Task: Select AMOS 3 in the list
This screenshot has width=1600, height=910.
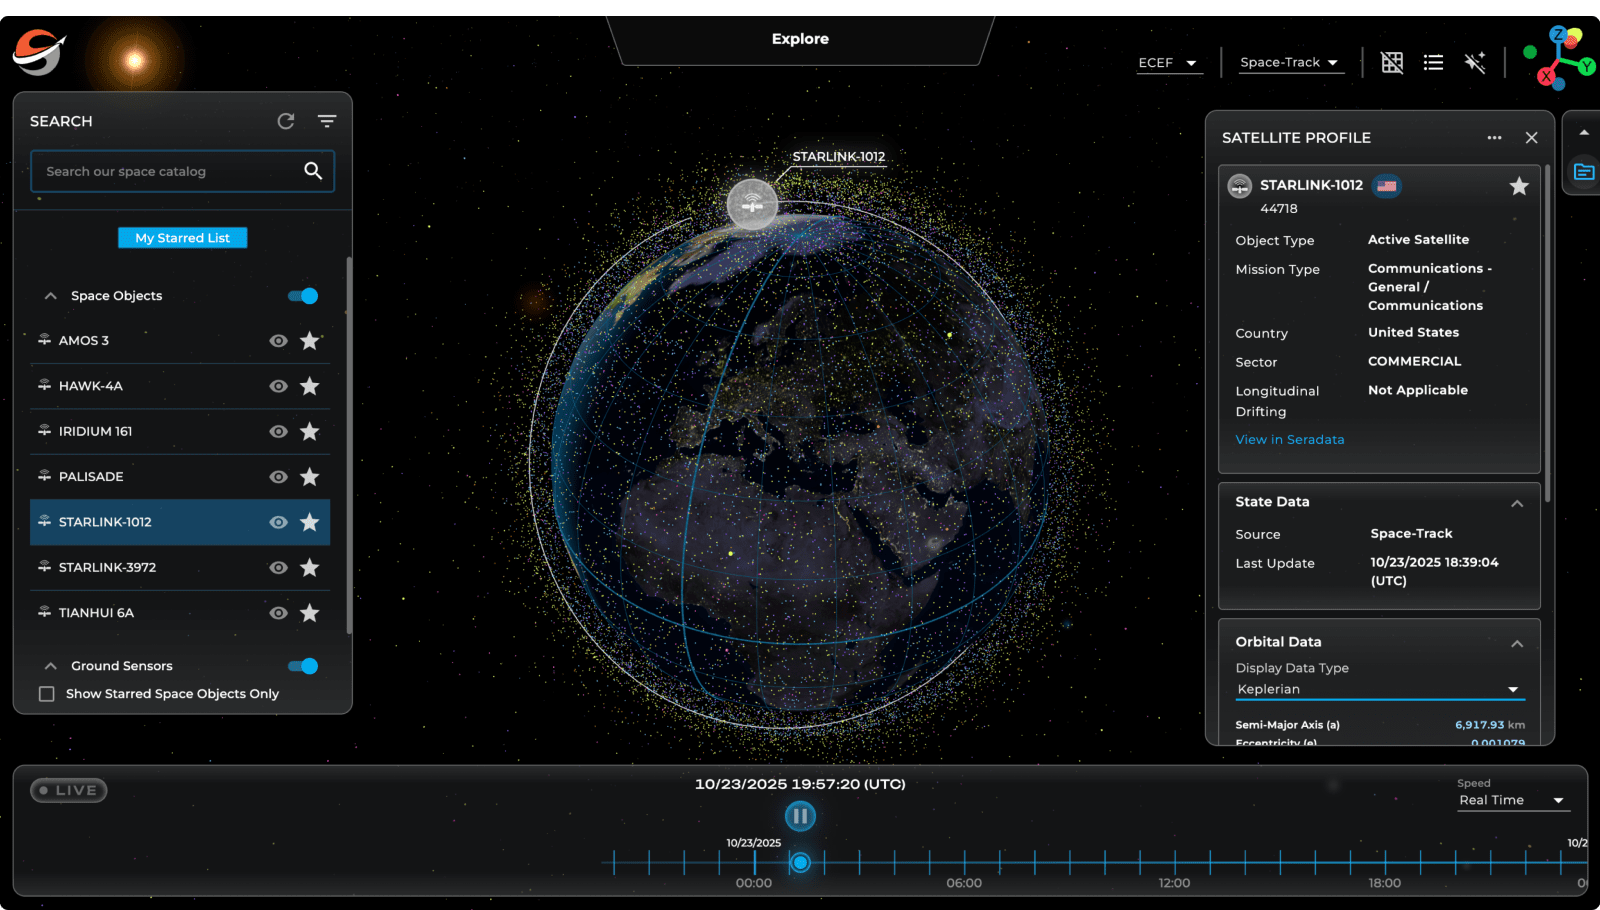Action: point(84,341)
